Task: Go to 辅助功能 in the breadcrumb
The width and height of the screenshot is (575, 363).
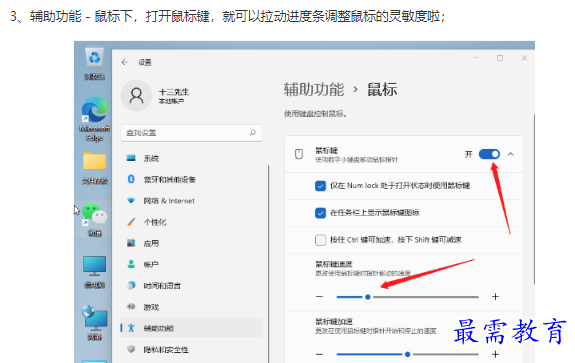Action: click(314, 89)
